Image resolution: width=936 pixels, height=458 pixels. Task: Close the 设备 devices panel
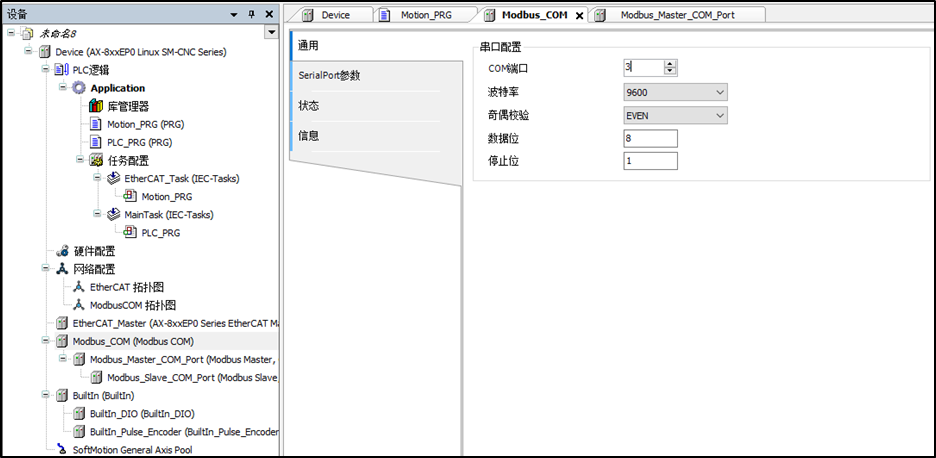tap(268, 14)
